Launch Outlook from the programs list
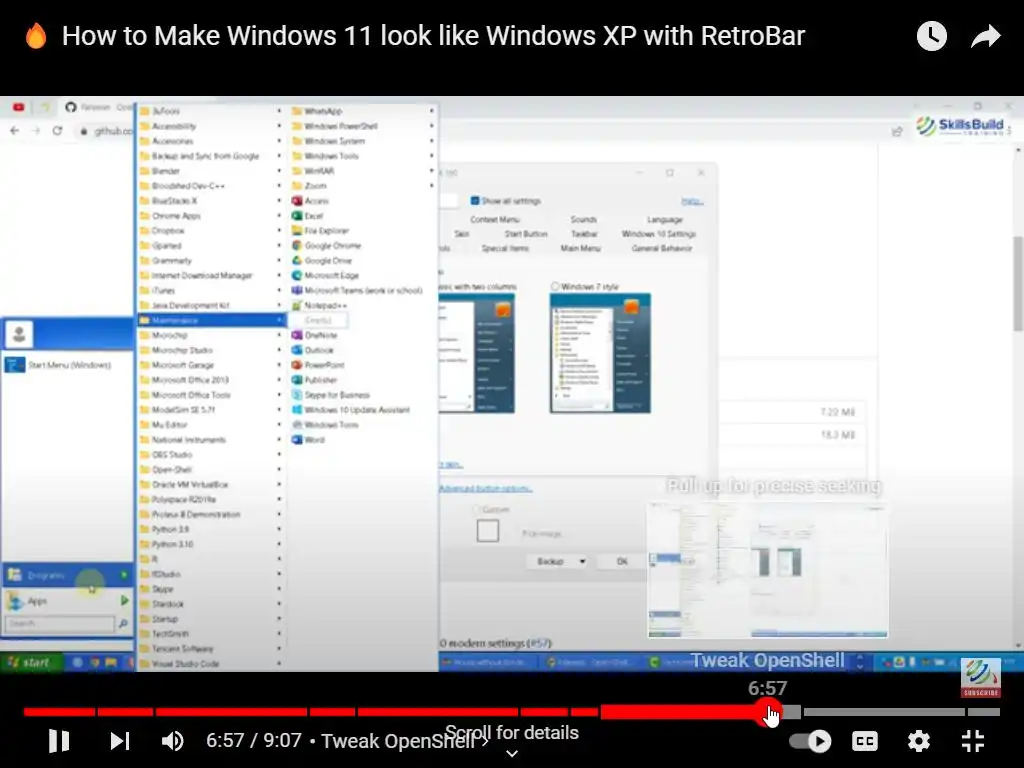1024x768 pixels. tap(362, 350)
